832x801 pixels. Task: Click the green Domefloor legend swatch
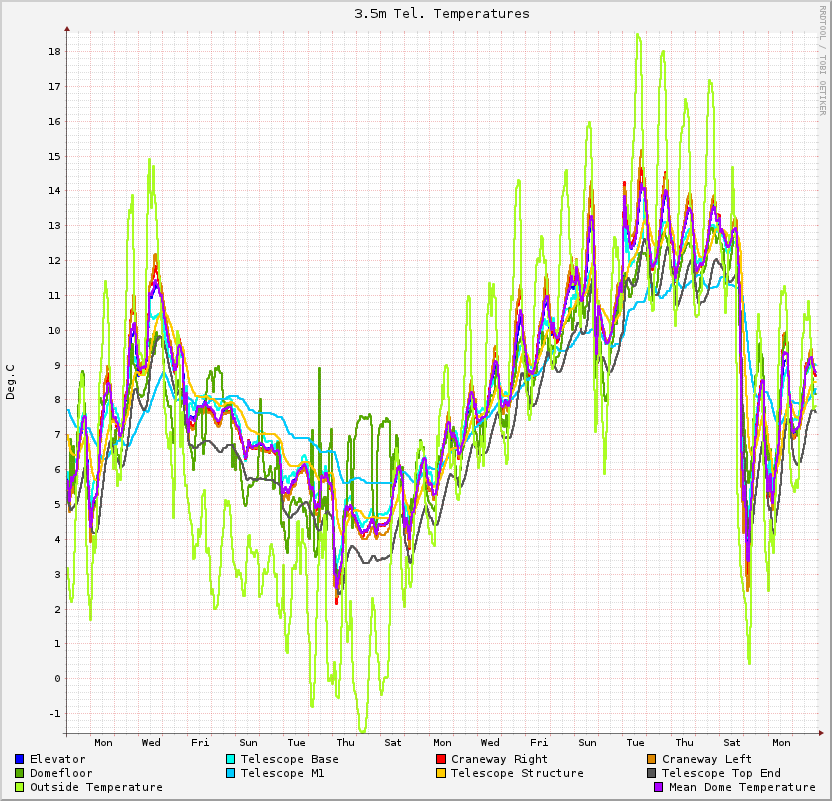pyautogui.click(x=20, y=773)
